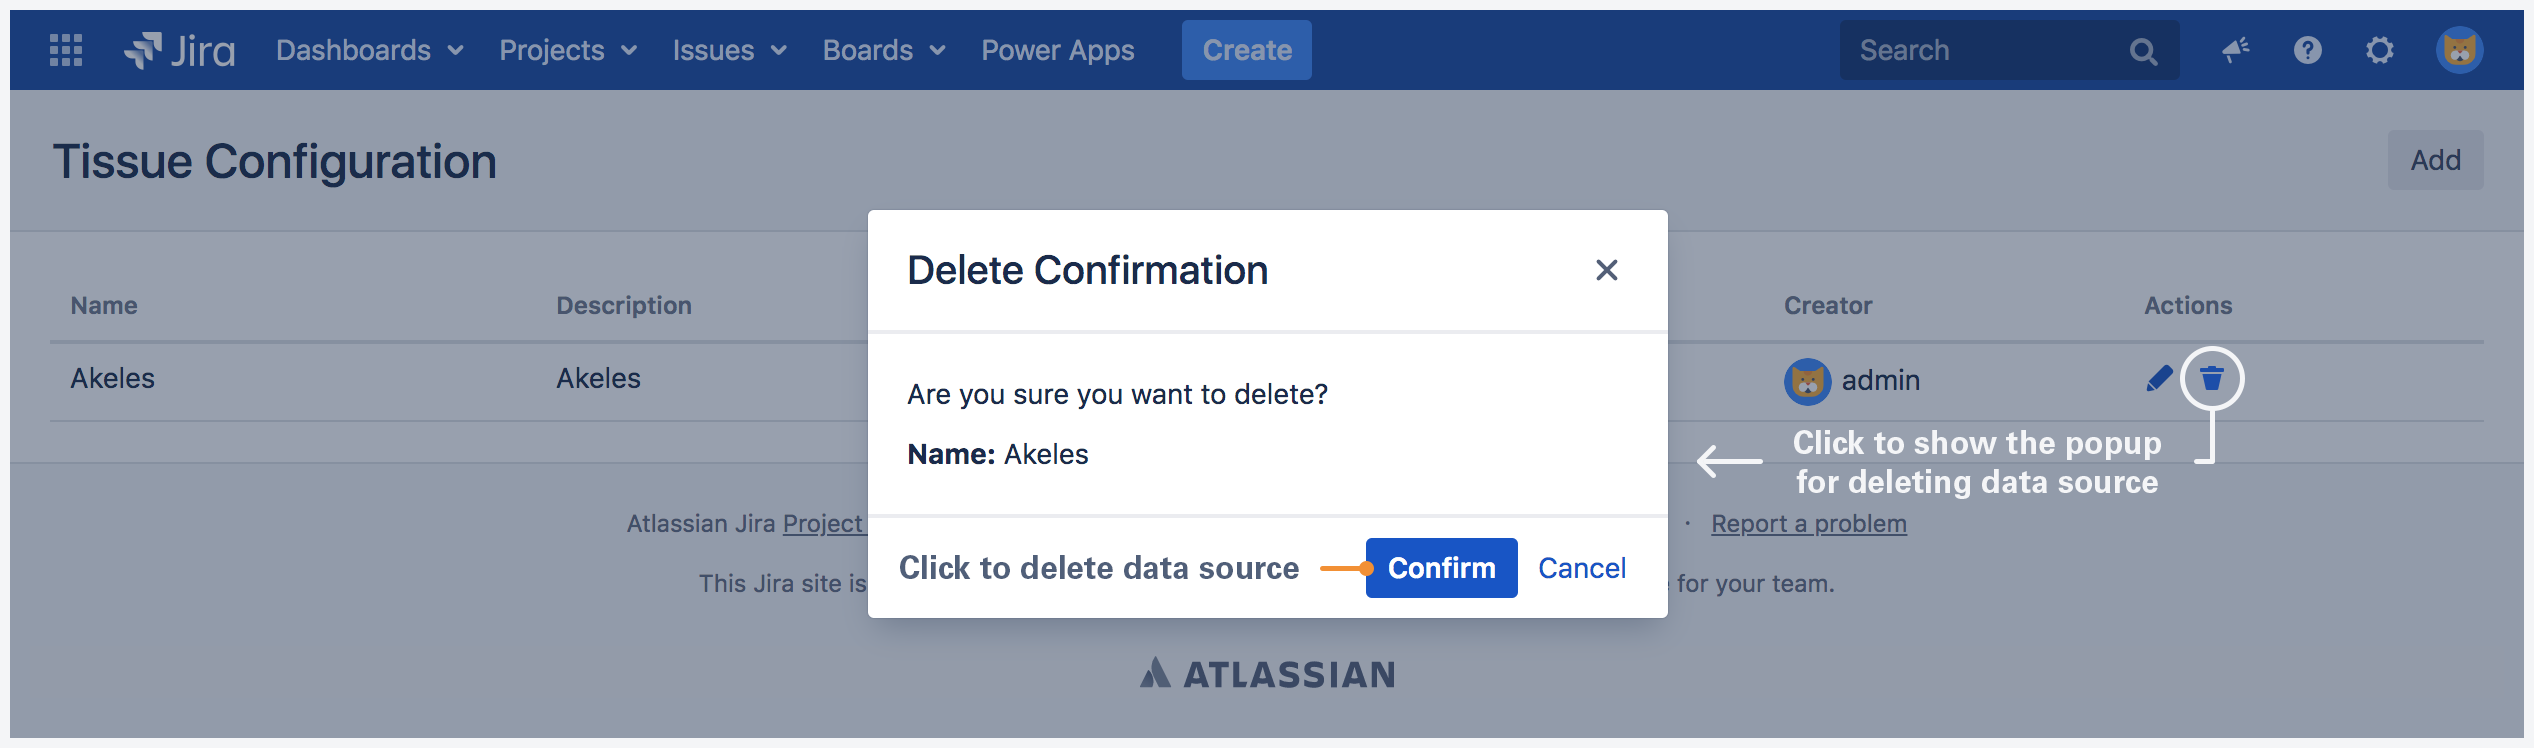Open the feedback megaphone icon
Screen dimensions: 2534x748
coord(2236,50)
